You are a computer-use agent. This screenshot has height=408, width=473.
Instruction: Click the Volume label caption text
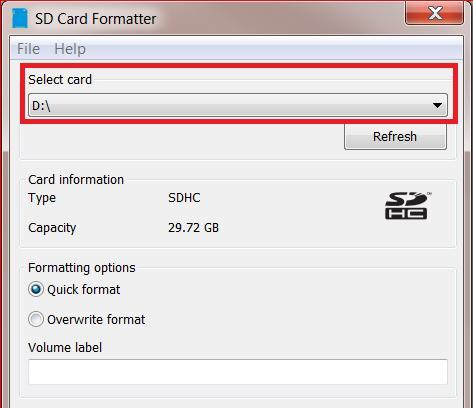pos(65,348)
